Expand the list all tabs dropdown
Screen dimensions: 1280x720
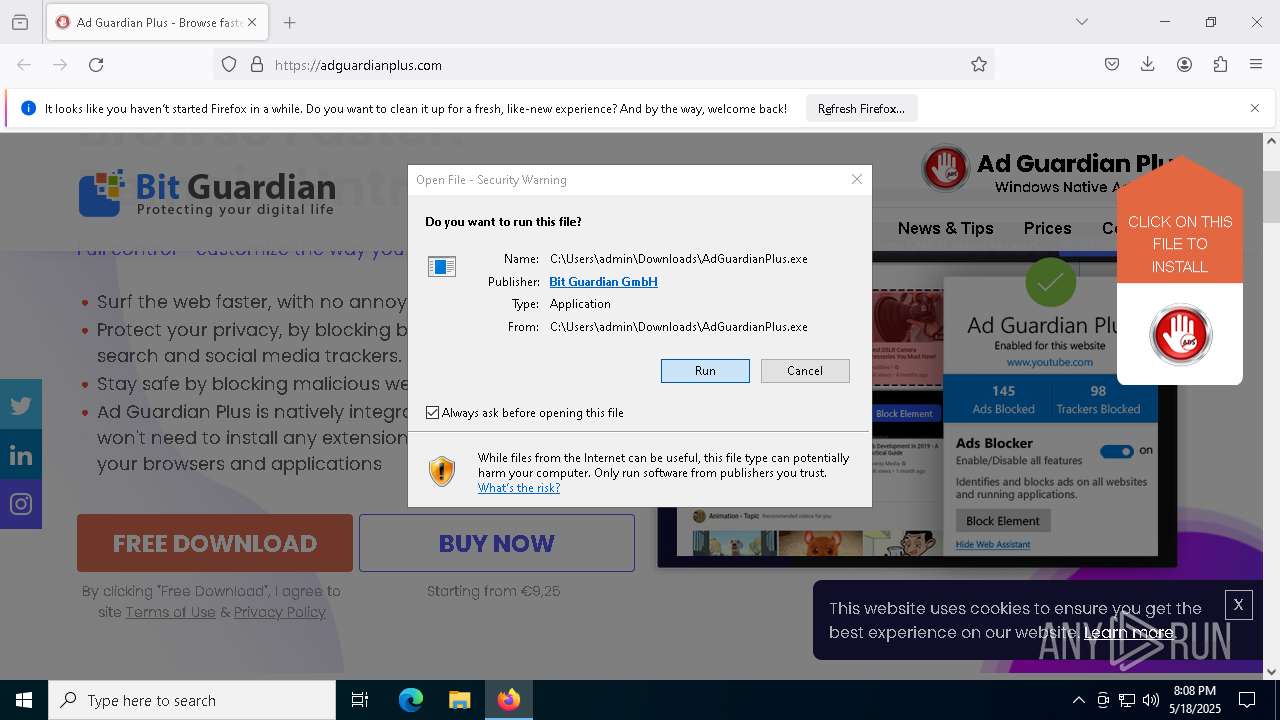click(x=1082, y=22)
